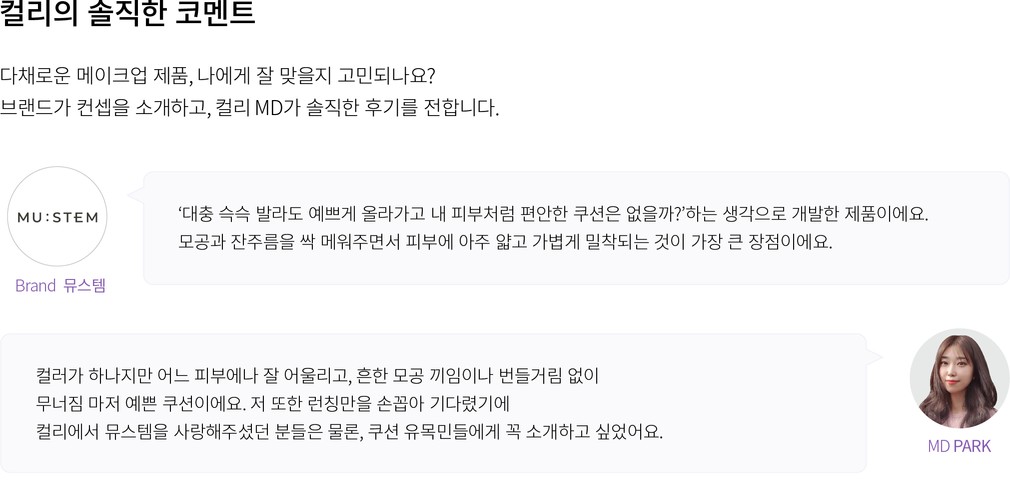Screen dimensions: 1010x483
Task: Click the MU:STEM brand logo circle
Action: [x=57, y=217]
